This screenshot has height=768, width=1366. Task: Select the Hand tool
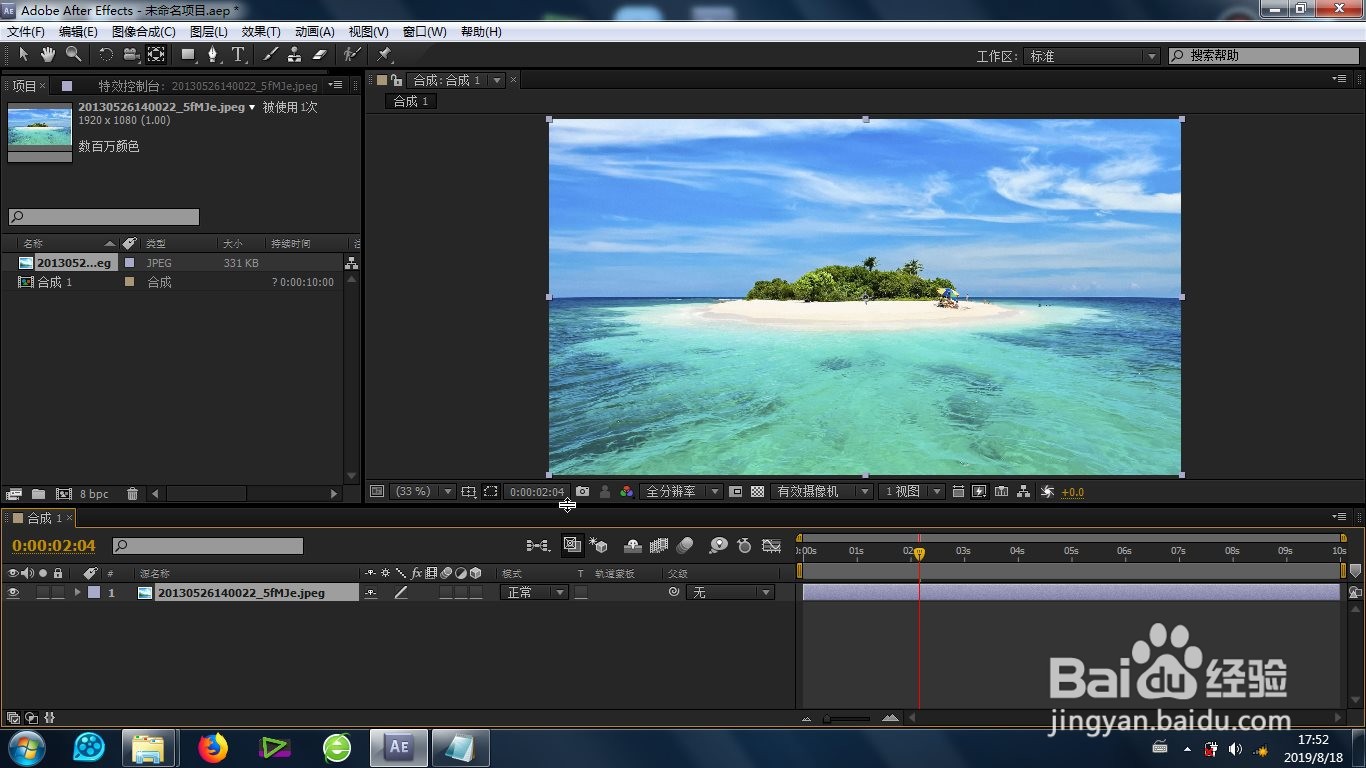49,54
